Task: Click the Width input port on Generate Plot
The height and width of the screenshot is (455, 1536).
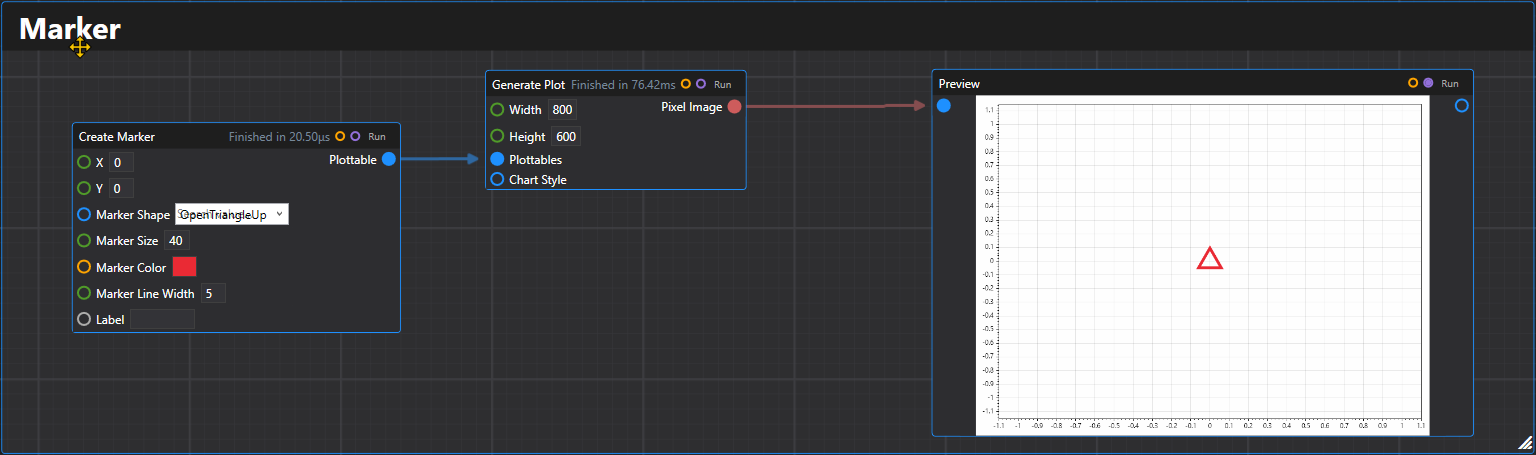Action: tap(497, 109)
